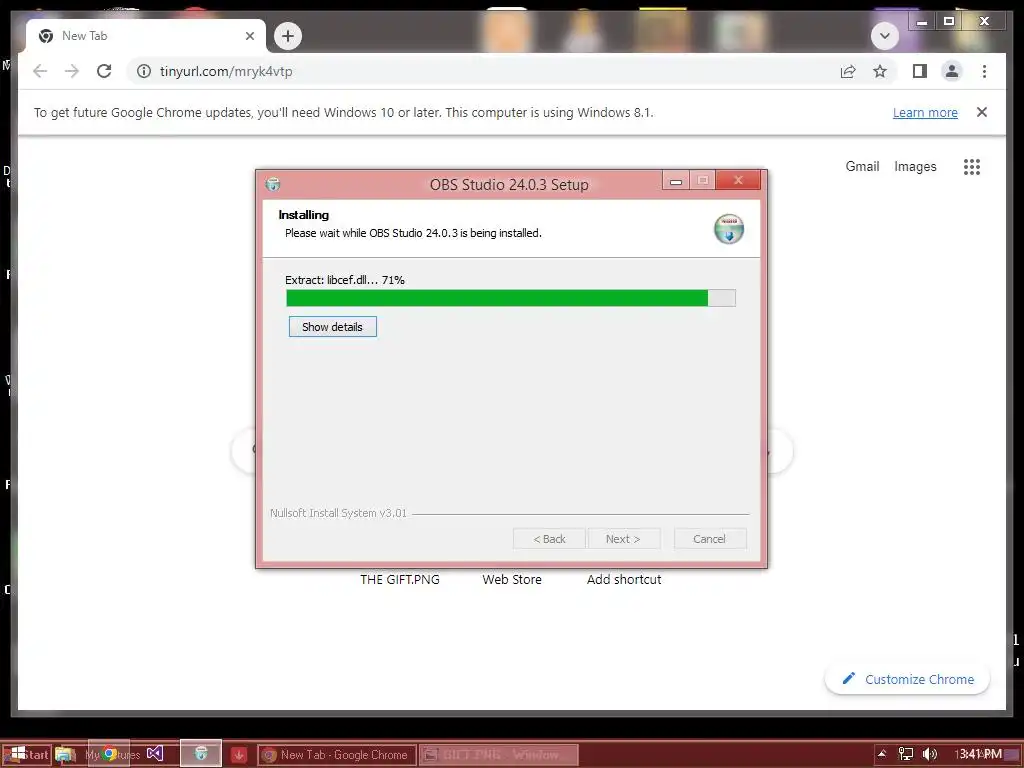The width and height of the screenshot is (1024, 768).
Task: Toggle the Chrome side panel icon
Action: (920, 71)
